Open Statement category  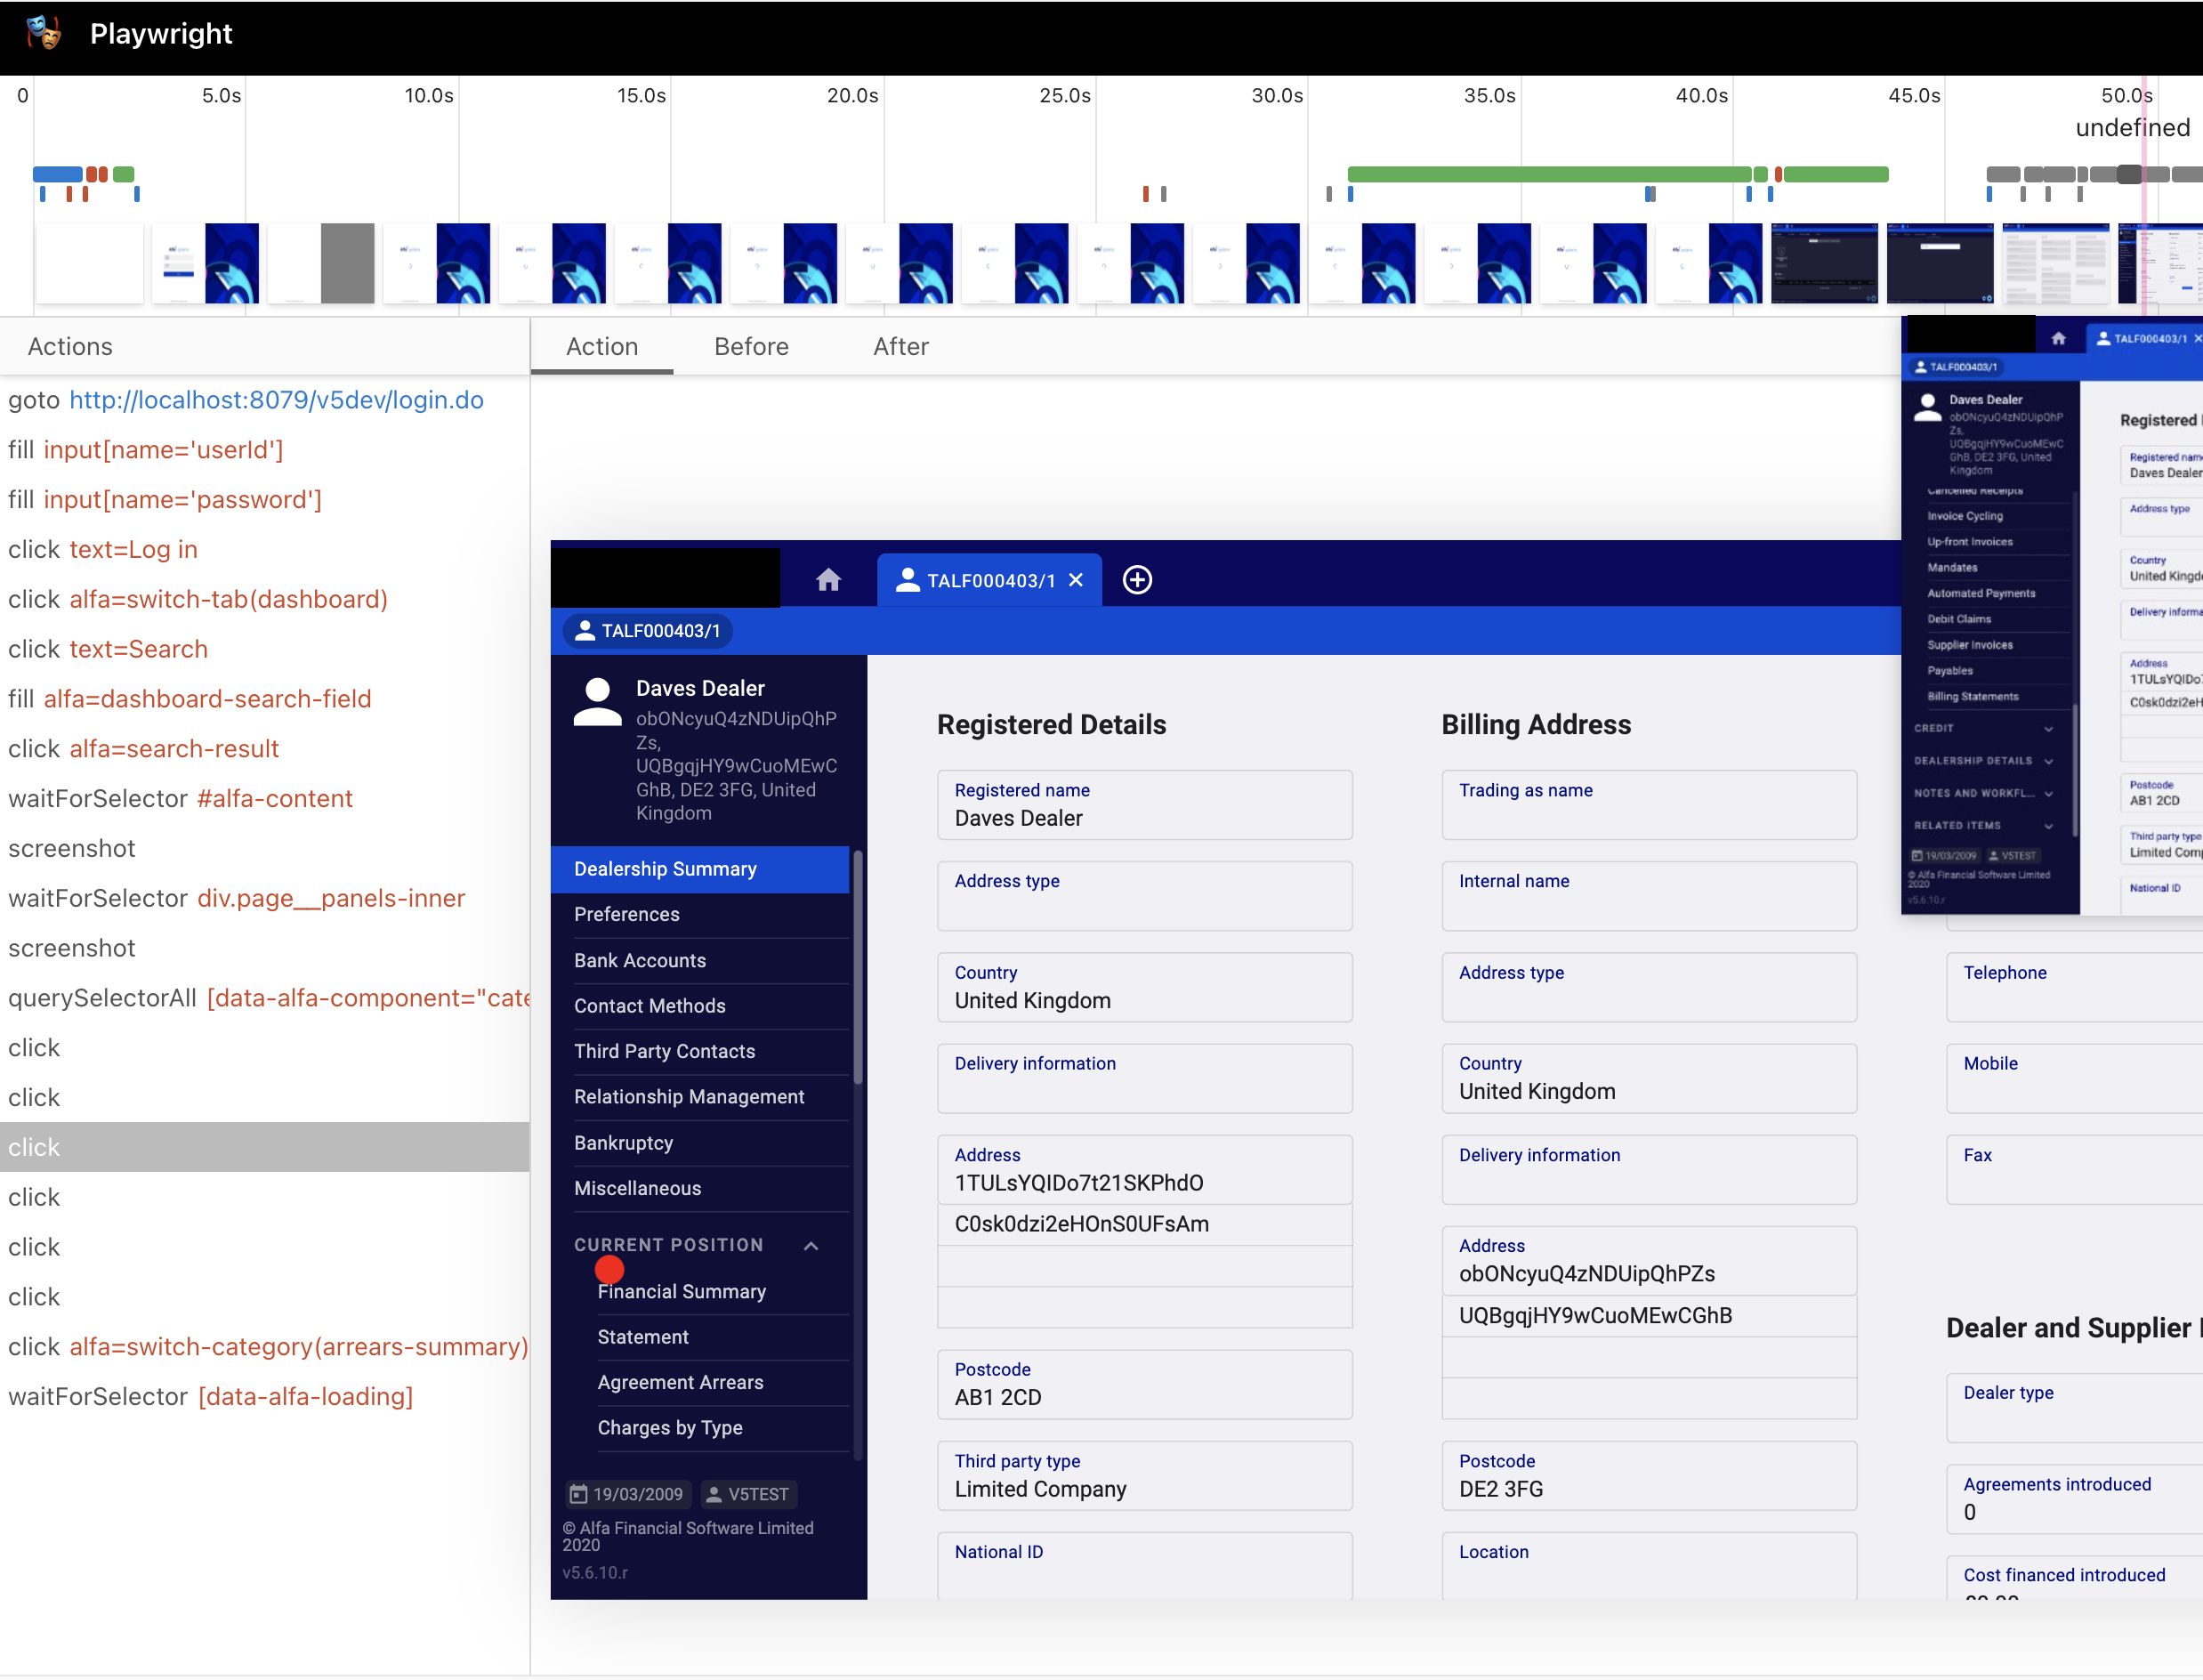pos(722,1338)
